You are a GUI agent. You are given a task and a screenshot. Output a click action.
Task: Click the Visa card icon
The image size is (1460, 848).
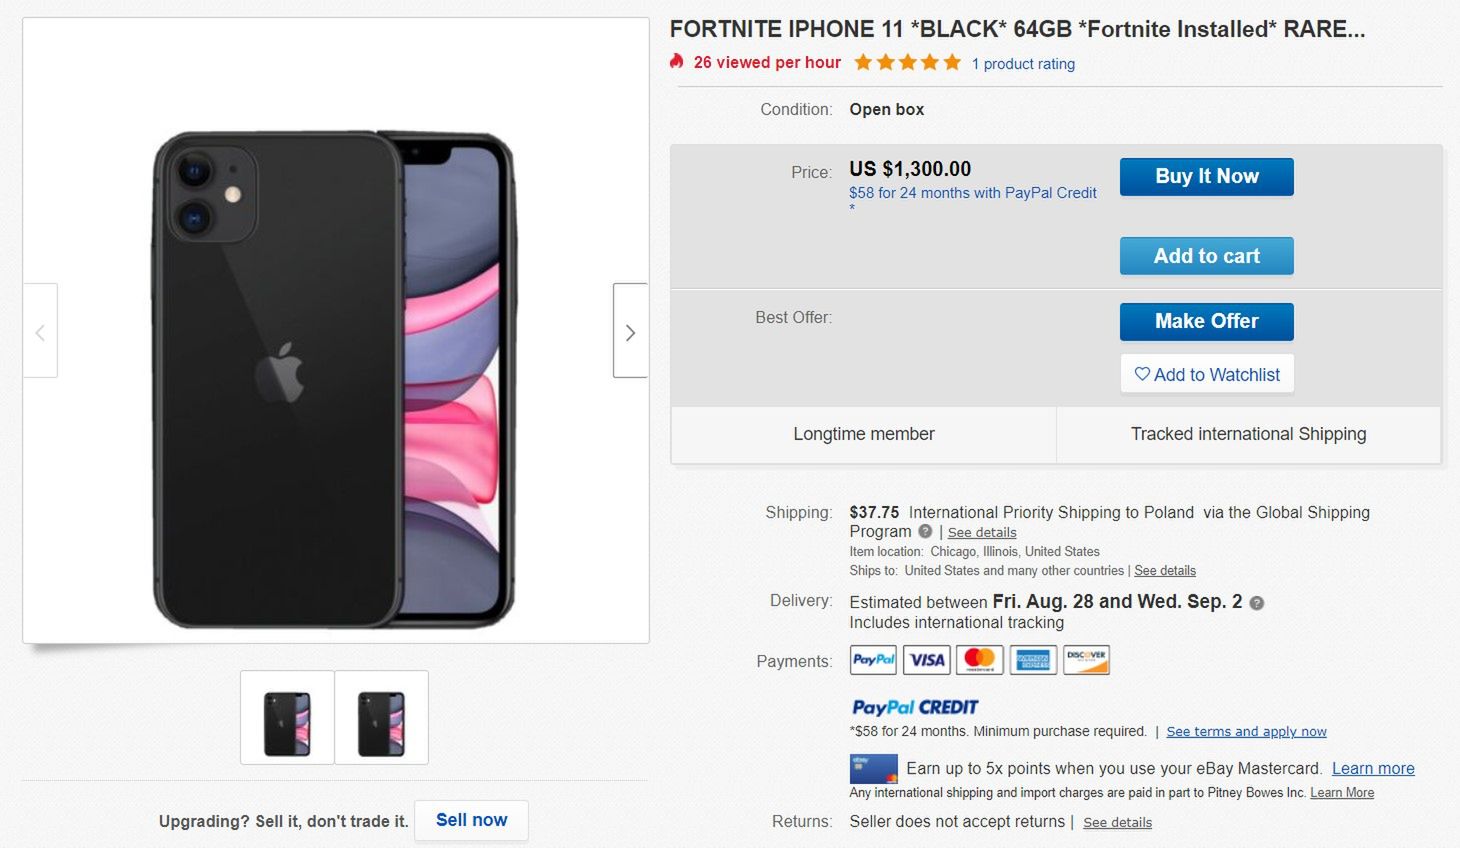pyautogui.click(x=927, y=660)
